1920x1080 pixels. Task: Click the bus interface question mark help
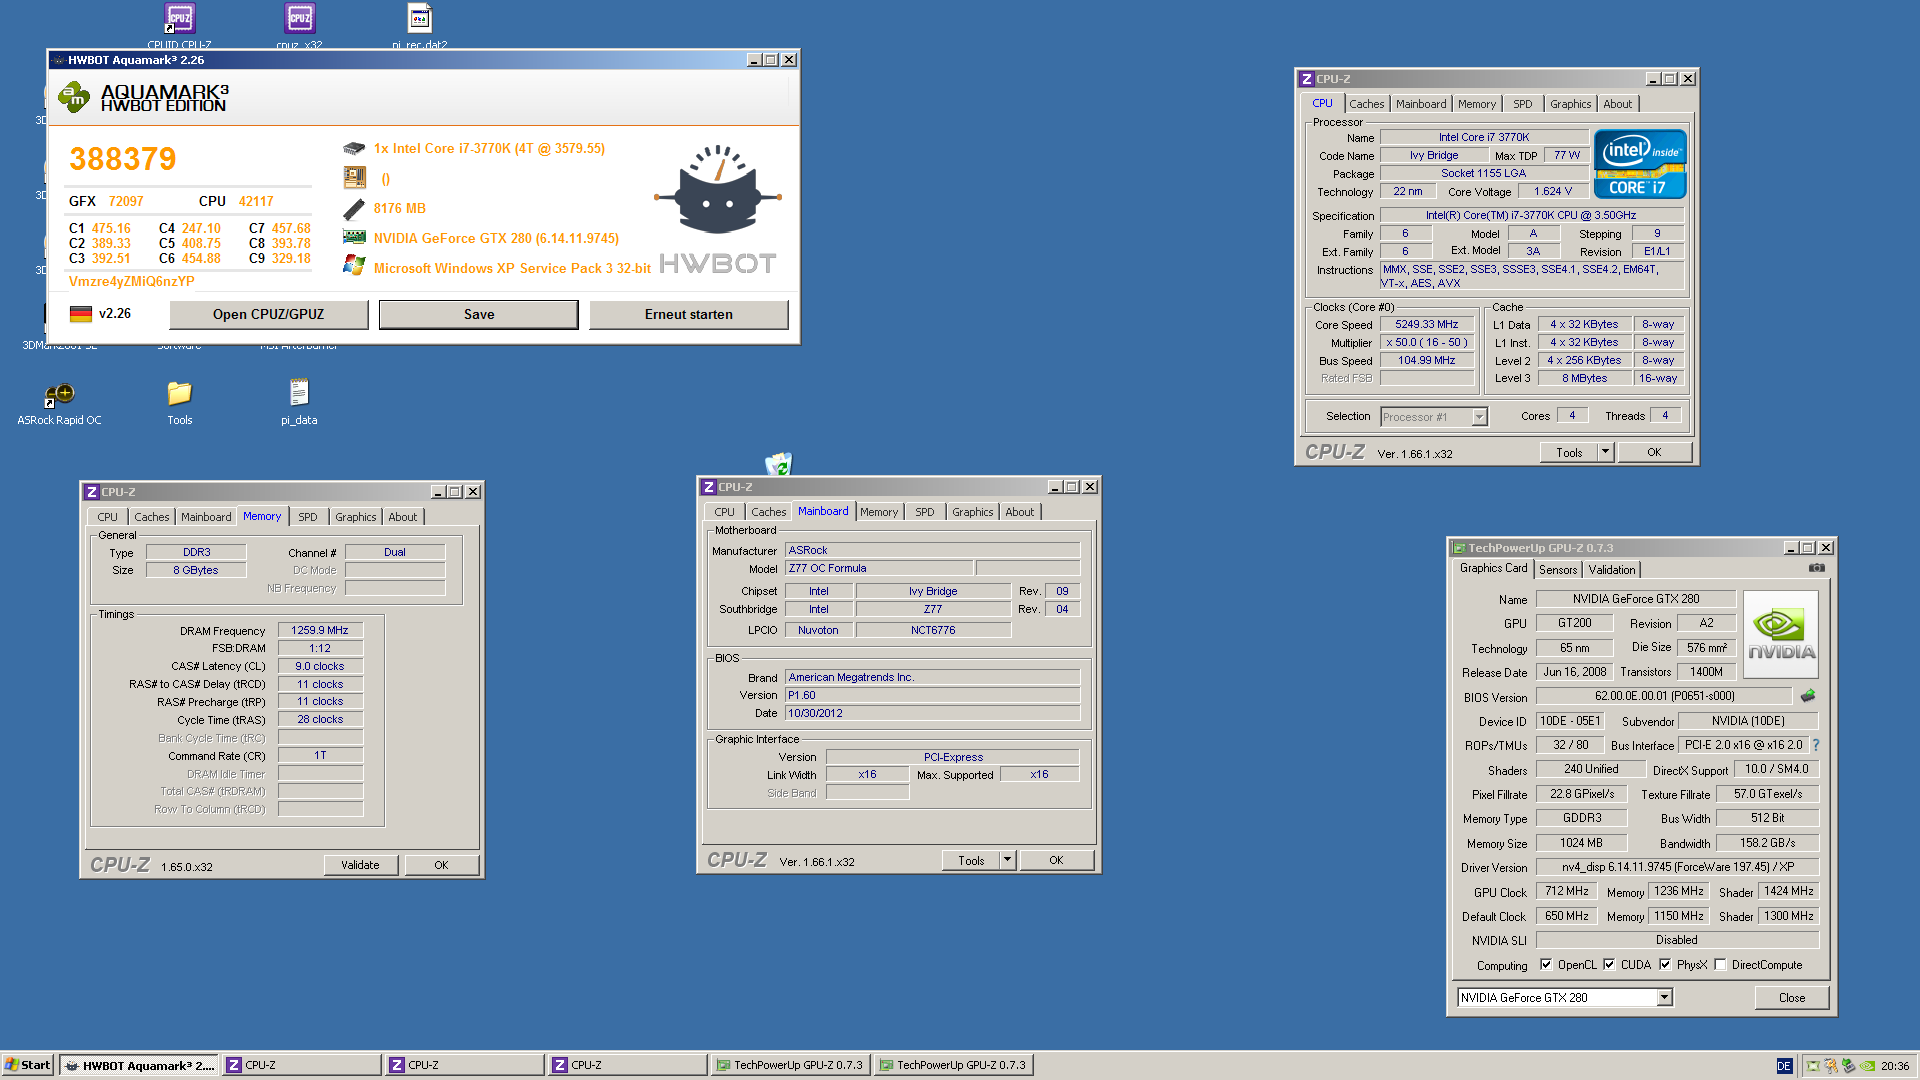pyautogui.click(x=1816, y=745)
